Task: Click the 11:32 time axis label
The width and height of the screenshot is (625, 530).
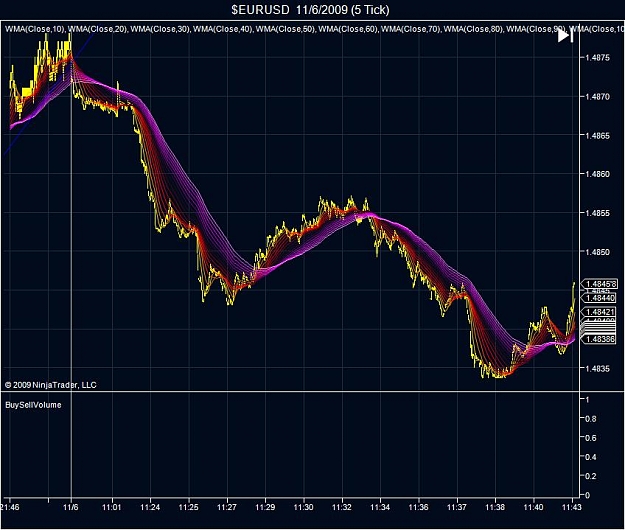Action: click(342, 507)
